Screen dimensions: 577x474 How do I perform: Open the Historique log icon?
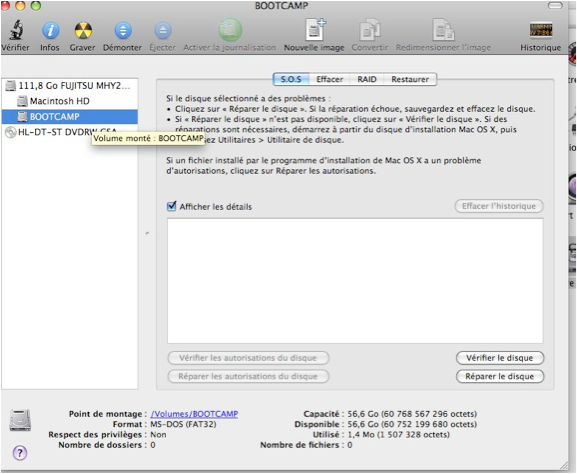click(541, 30)
